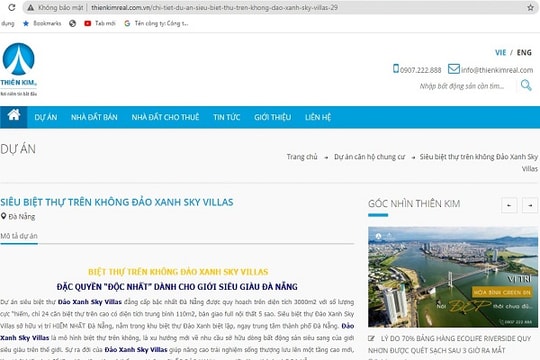Screen dimensions: 540x360
Task: Open the globe bookmark icon
Action: [72, 23]
